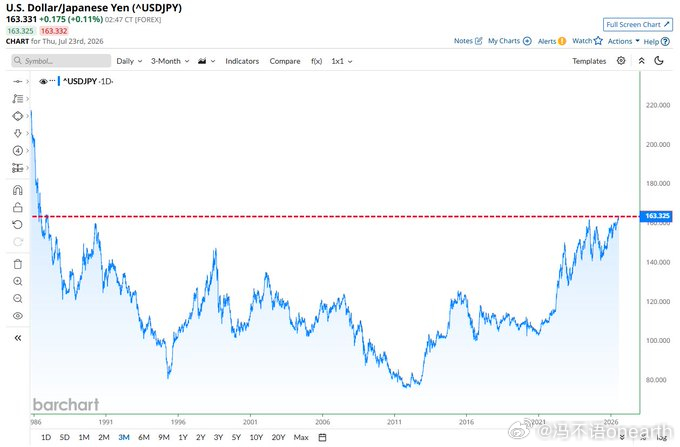Click the green 163.325 bid price
This screenshot has height=447, width=680.
point(20,31)
